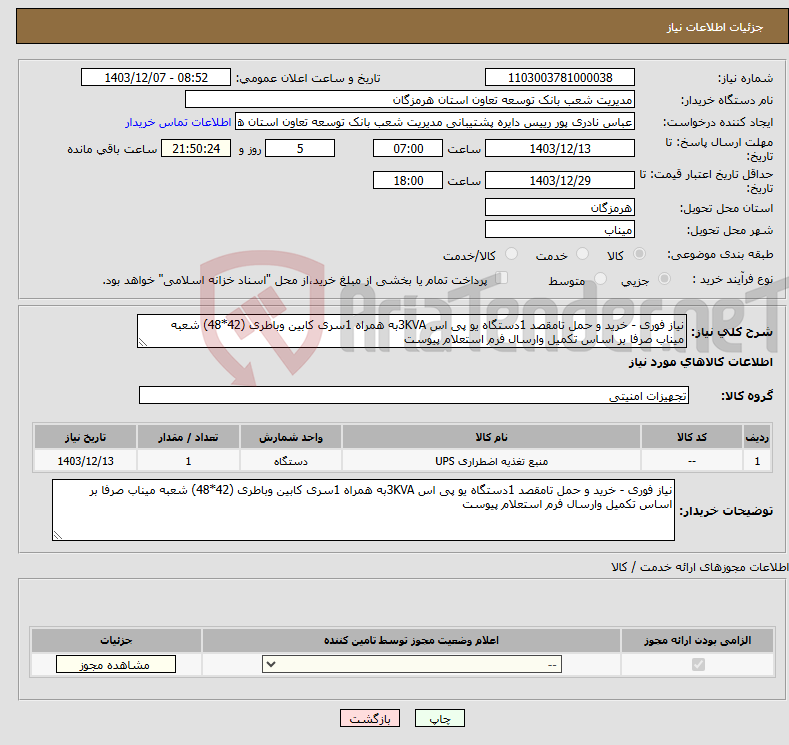789x745 pixels.
Task: Click the جزئیات column header
Action: [x=116, y=640]
